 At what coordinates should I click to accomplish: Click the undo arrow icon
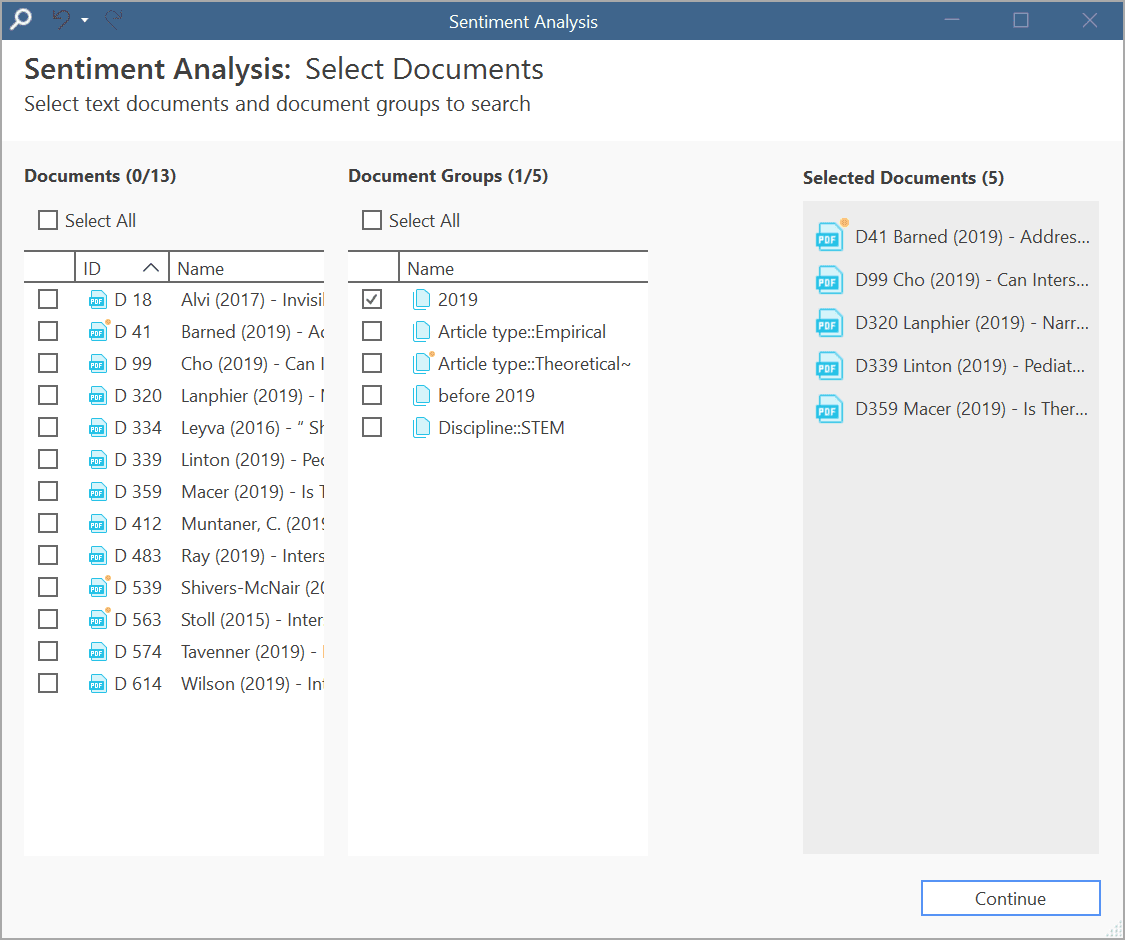tap(62, 19)
